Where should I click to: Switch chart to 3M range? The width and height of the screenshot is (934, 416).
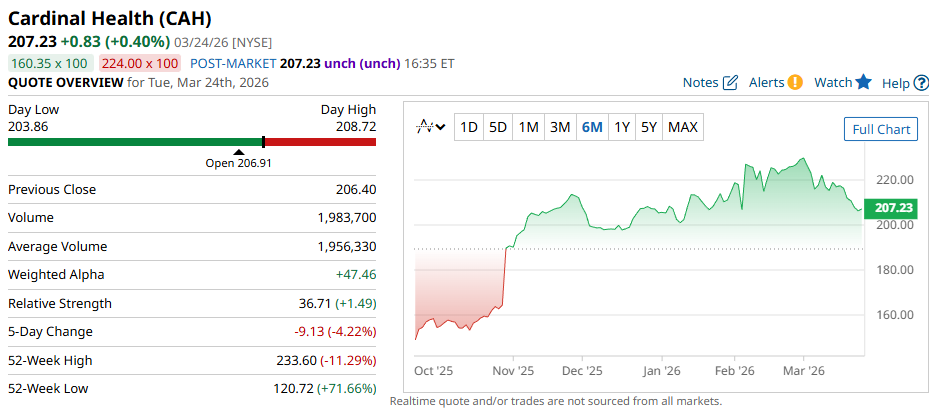click(x=560, y=127)
